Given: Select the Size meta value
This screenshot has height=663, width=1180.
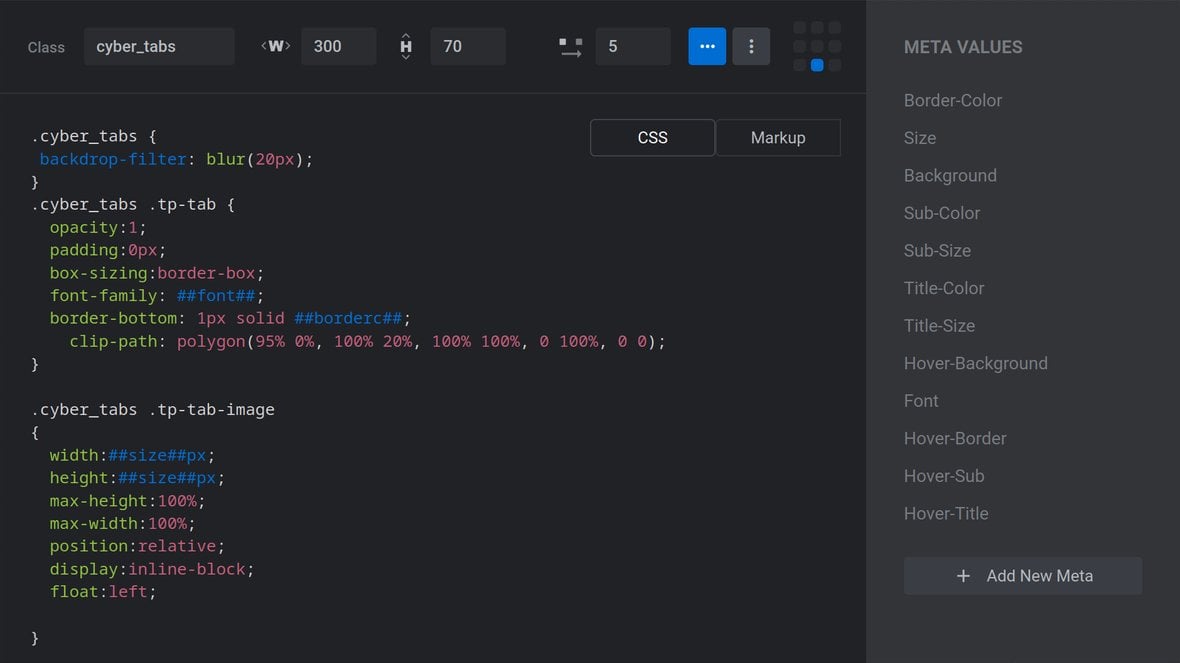Looking at the screenshot, I should (920, 138).
